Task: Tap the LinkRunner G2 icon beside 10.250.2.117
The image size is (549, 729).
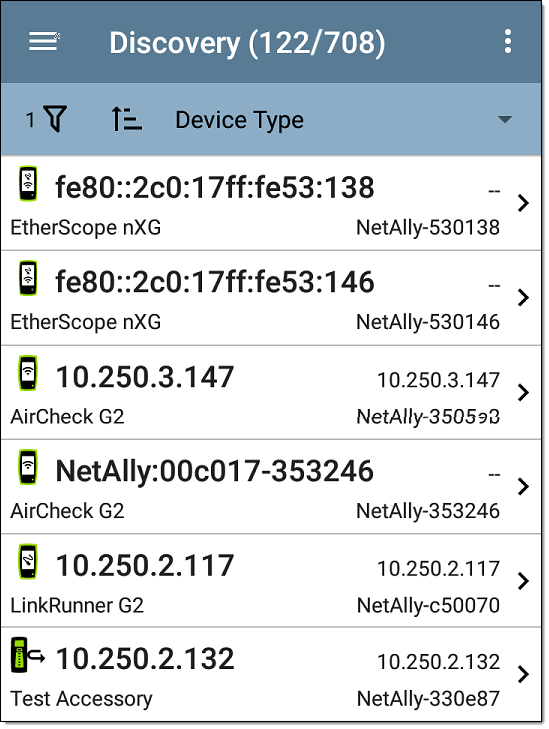Action: click(28, 561)
